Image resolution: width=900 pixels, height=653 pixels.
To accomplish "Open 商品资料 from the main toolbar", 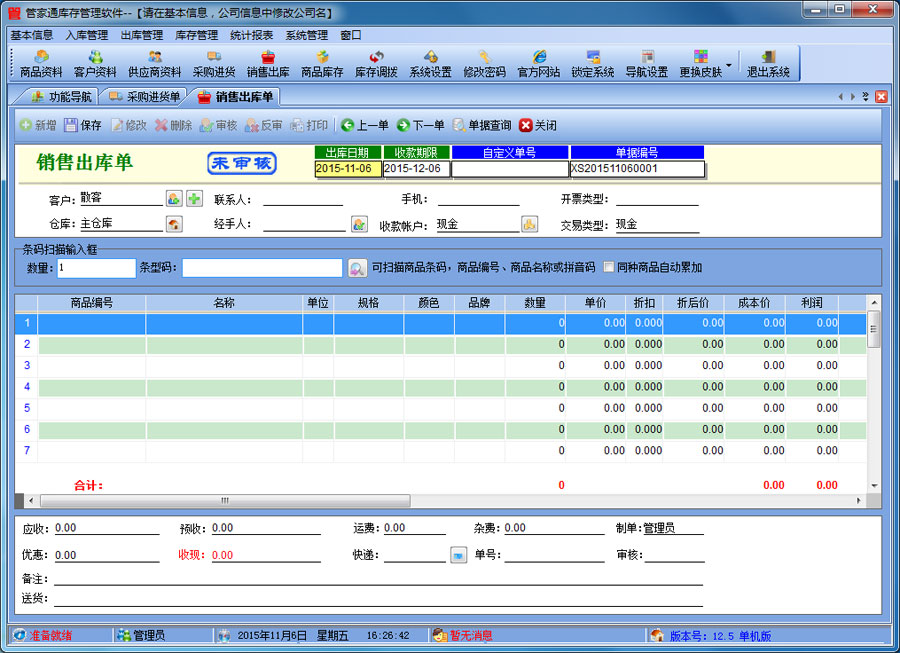I will (x=41, y=64).
